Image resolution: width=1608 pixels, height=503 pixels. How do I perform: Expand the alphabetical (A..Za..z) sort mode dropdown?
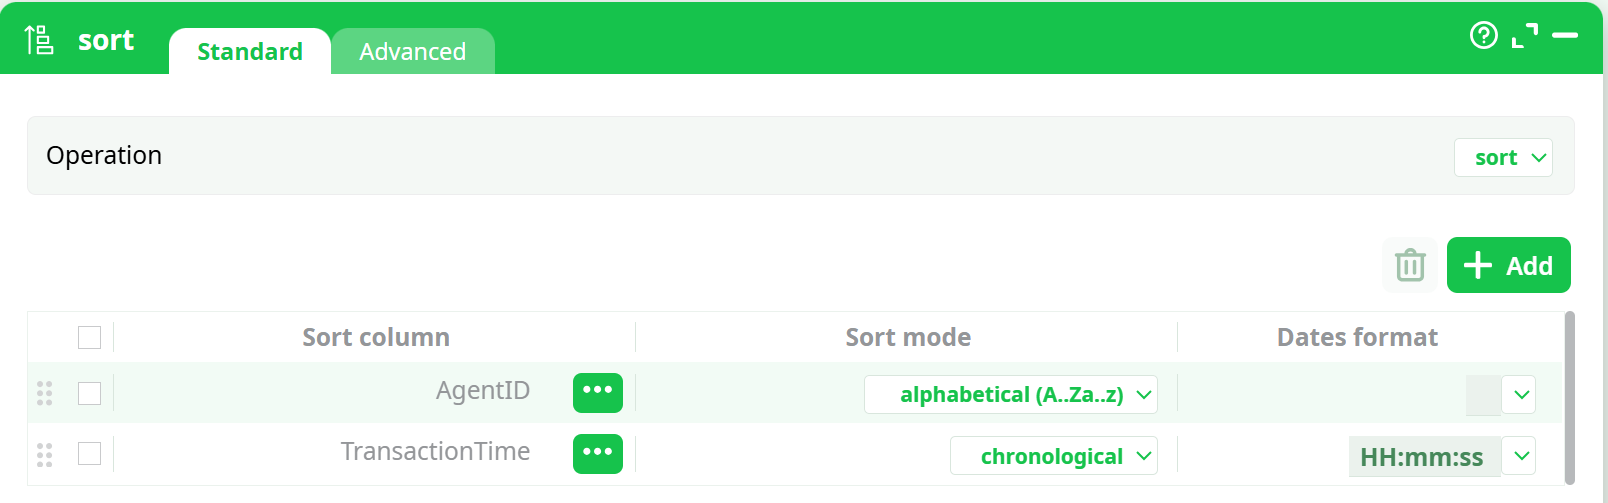point(1011,395)
